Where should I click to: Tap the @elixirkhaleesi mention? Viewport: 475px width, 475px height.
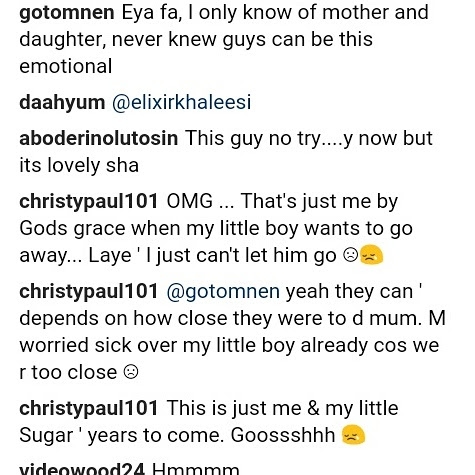click(x=181, y=102)
